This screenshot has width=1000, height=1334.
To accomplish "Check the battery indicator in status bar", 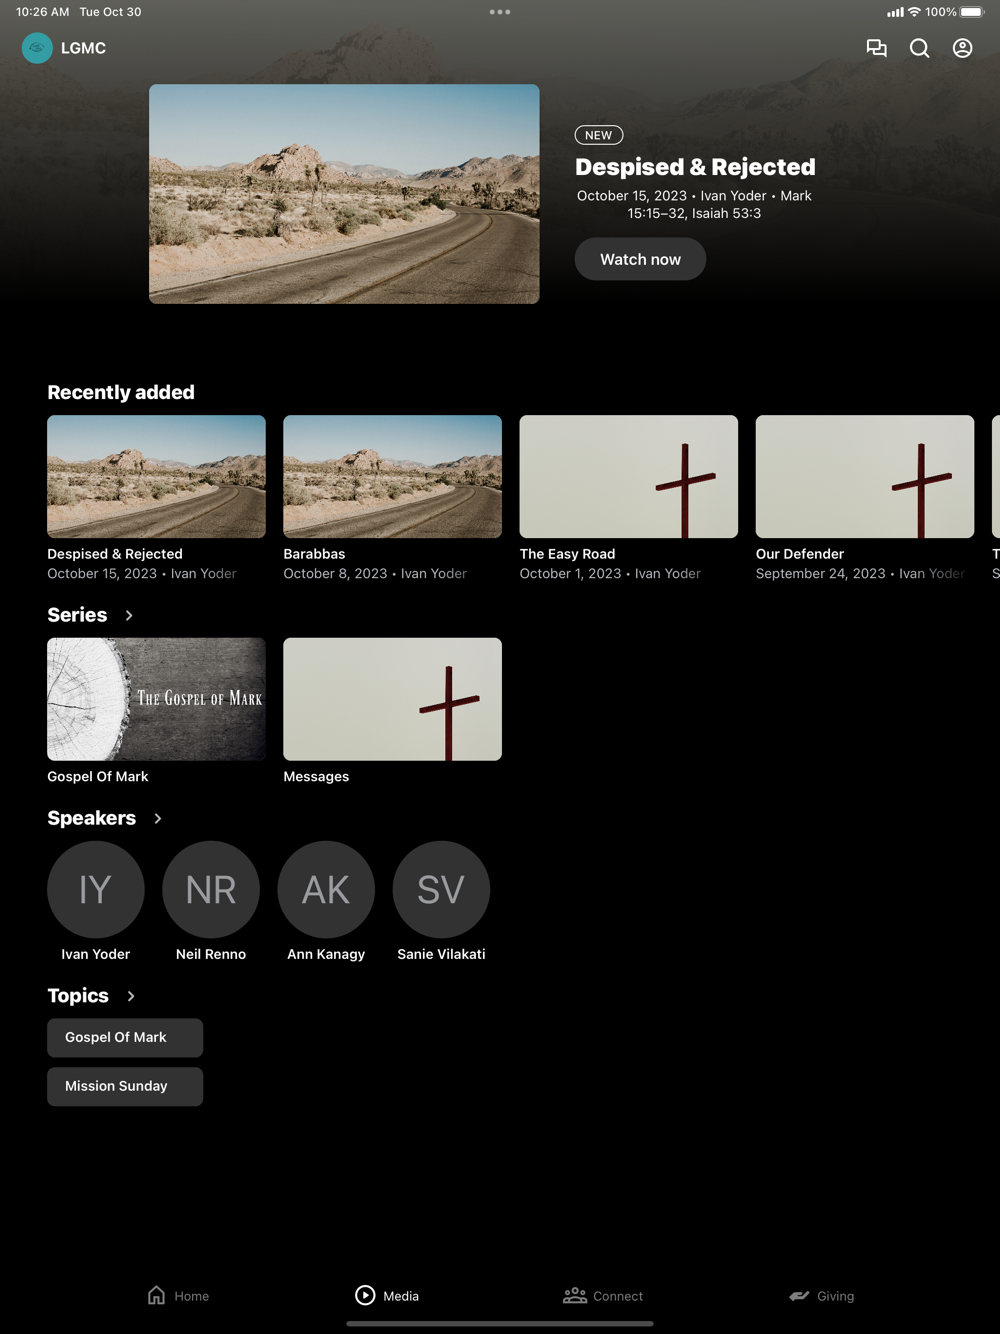I will [972, 12].
